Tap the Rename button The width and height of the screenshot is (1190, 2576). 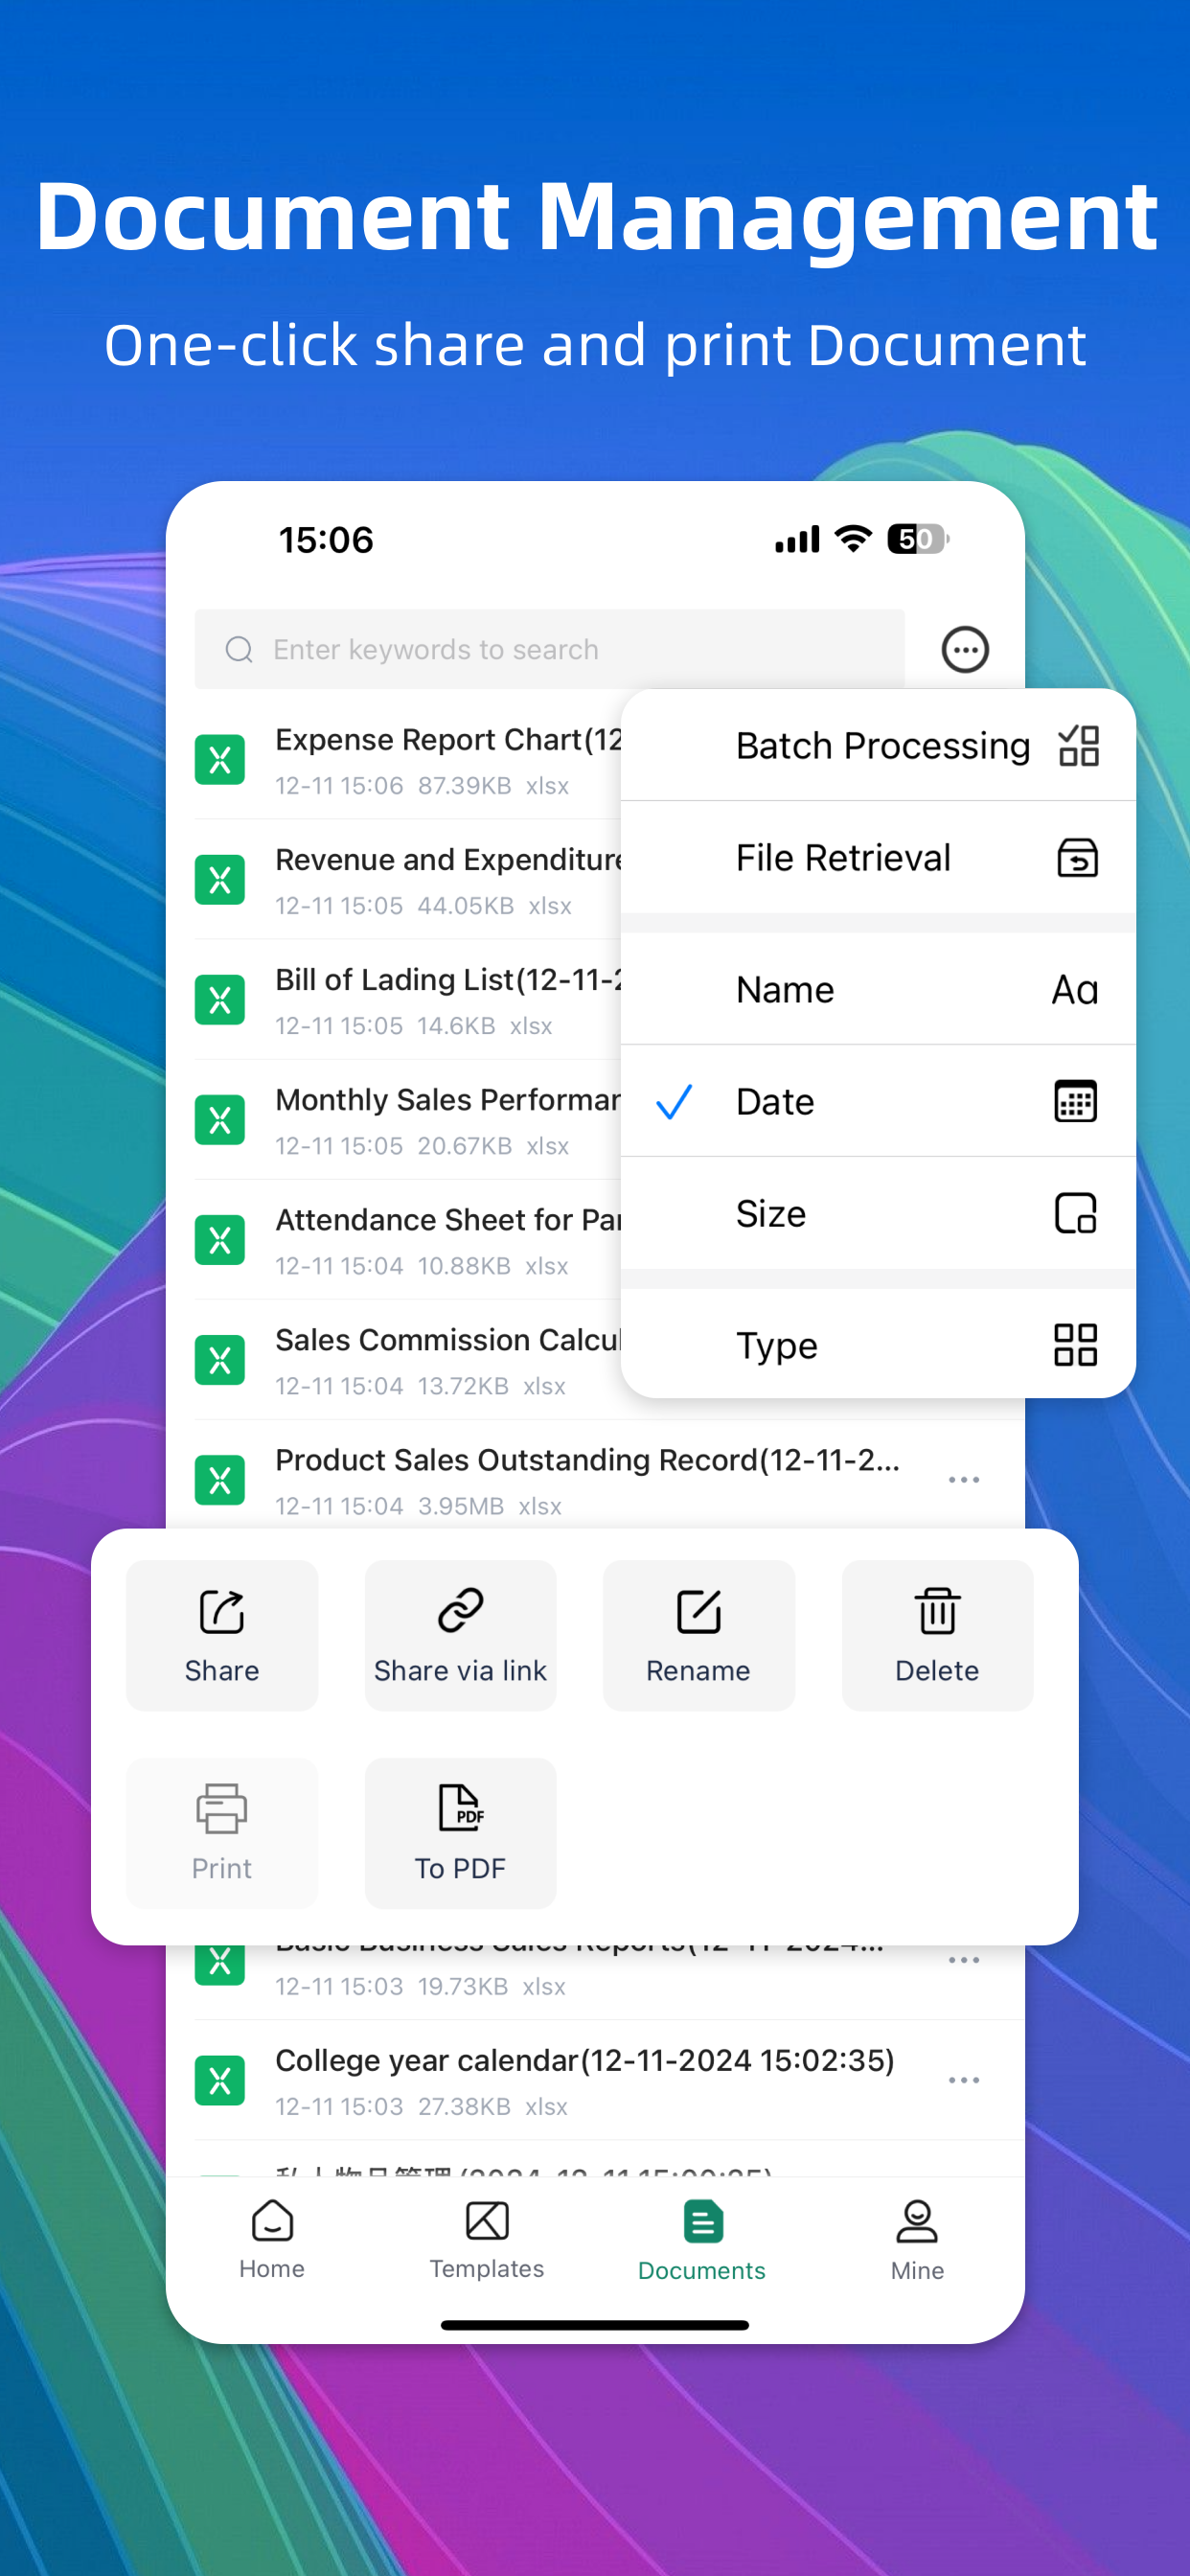(699, 1635)
